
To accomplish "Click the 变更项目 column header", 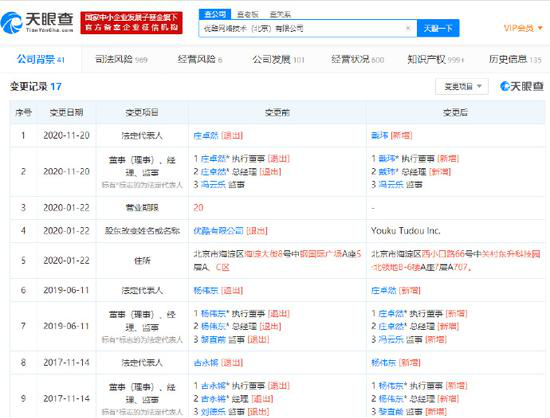I will tap(142, 112).
